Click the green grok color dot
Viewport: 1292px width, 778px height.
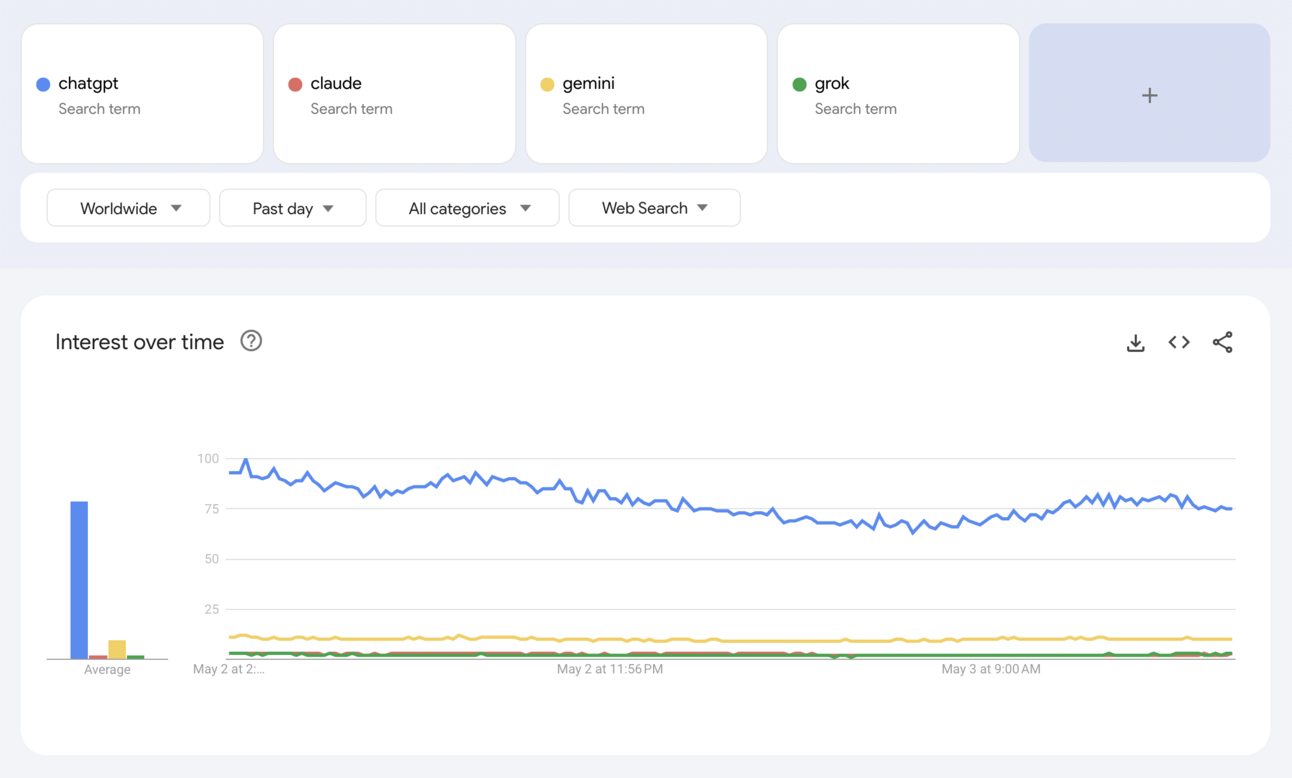799,84
